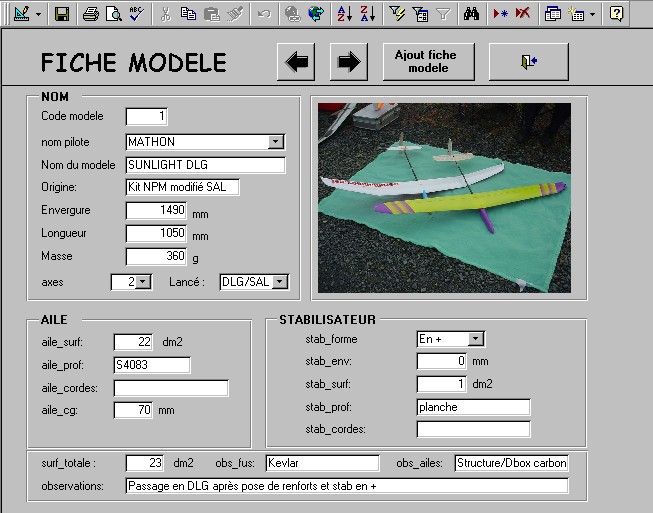Open the stab_forme dropdown
Screen dimensions: 653x513
click(x=476, y=339)
